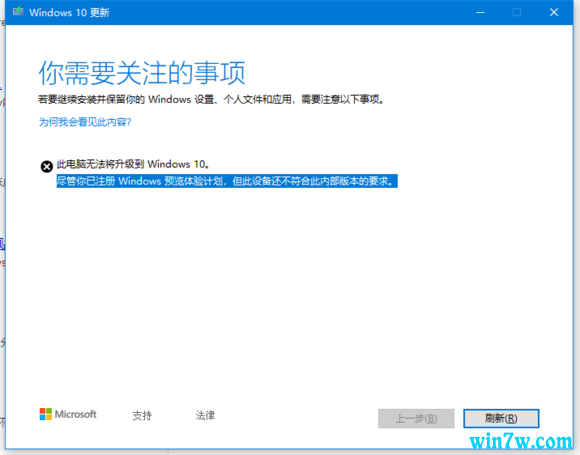Click the Windows 10 Update title bar icon
Viewport: 580px width, 455px height.
pos(18,12)
